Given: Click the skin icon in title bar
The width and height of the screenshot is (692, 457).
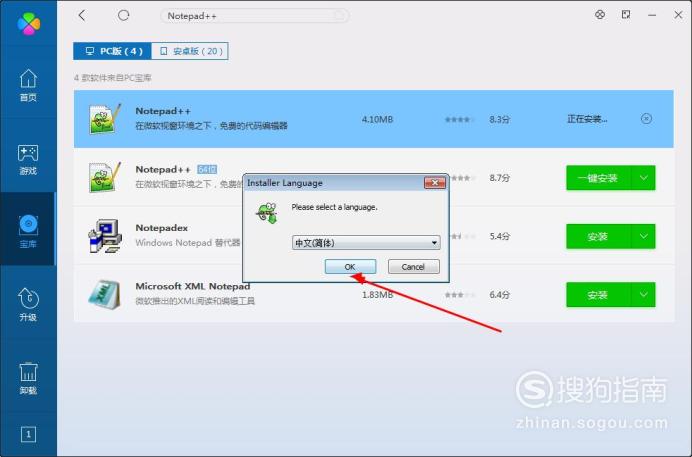Looking at the screenshot, I should (x=600, y=15).
